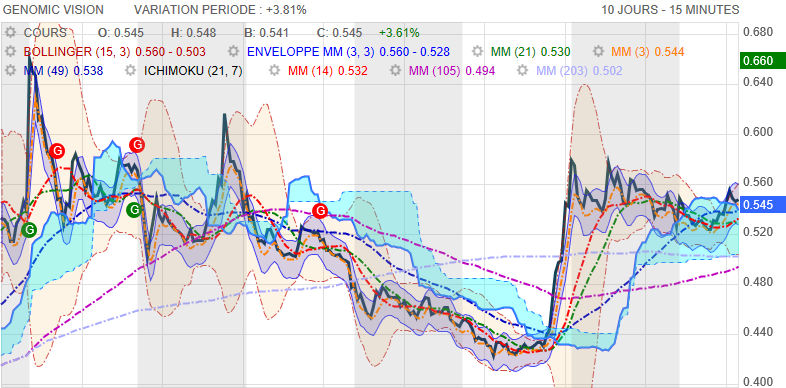Open settings gear for MM (14)

pyautogui.click(x=275, y=71)
